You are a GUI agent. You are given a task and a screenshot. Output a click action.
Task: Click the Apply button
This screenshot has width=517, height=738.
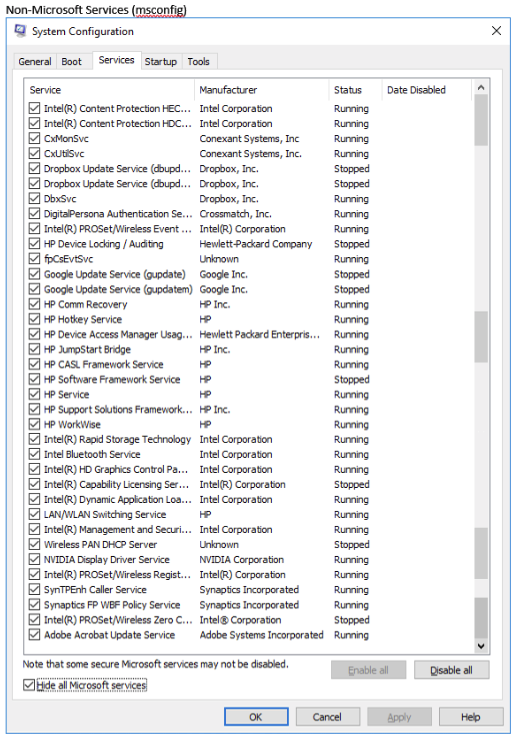click(399, 717)
